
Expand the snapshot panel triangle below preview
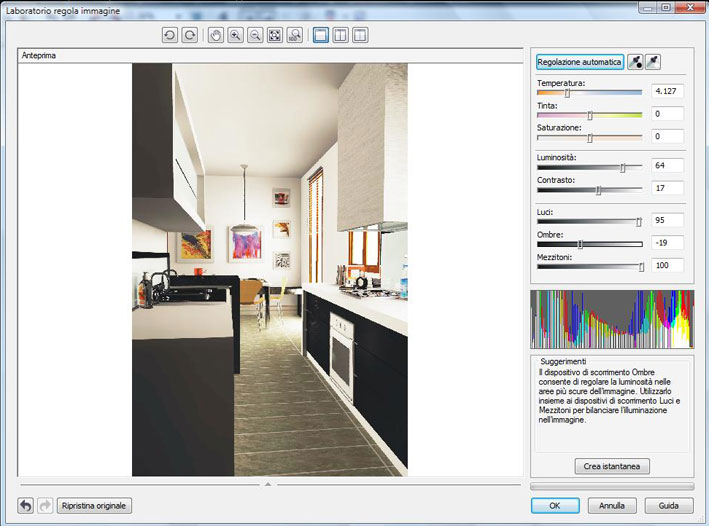tap(267, 484)
